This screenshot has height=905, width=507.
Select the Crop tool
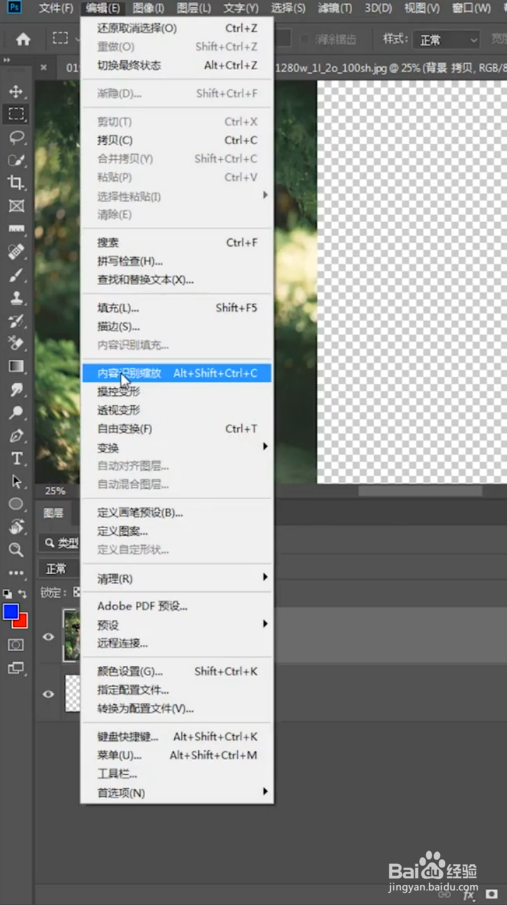click(x=16, y=183)
